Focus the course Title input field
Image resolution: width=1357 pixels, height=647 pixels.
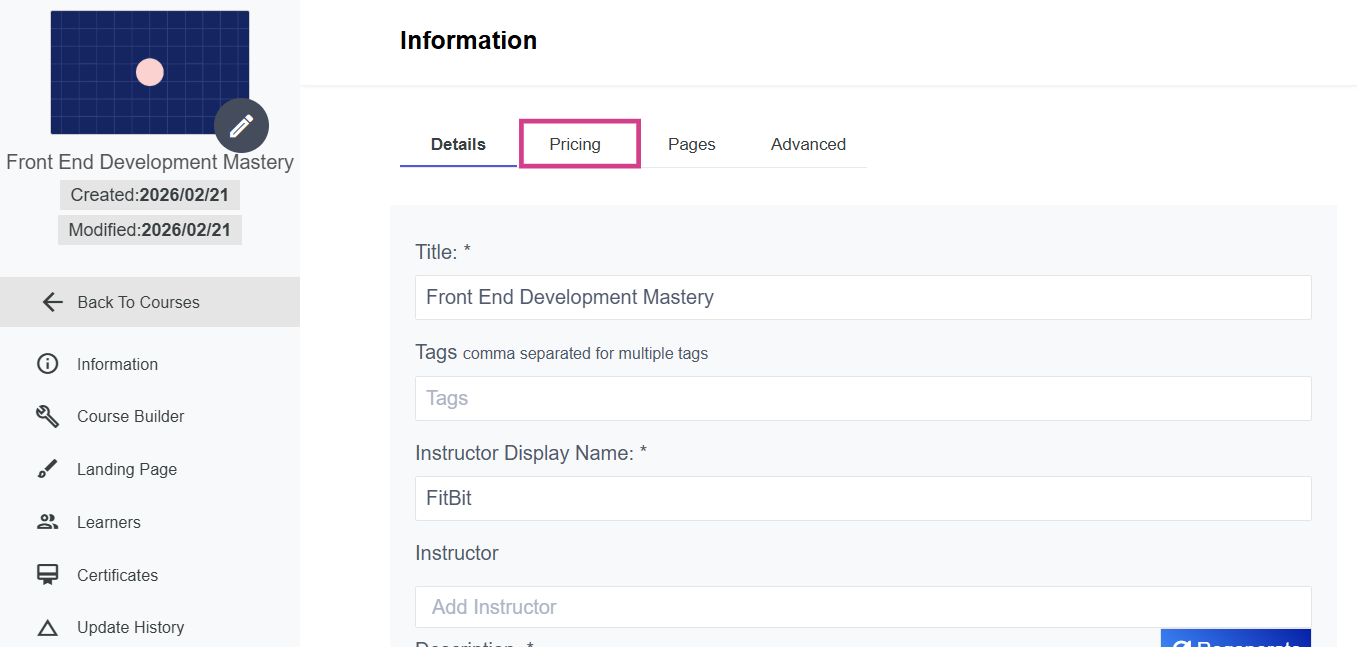coord(862,297)
